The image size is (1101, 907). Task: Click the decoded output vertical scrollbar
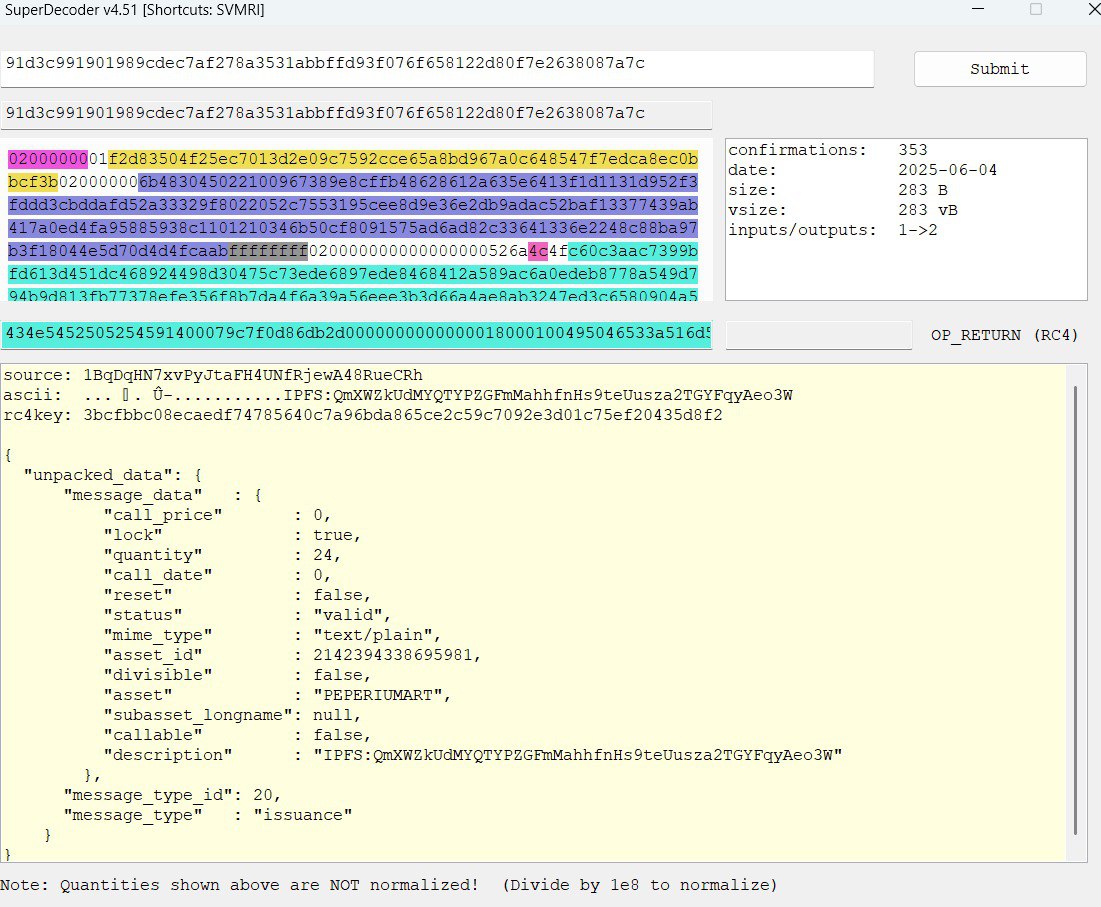[1075, 610]
